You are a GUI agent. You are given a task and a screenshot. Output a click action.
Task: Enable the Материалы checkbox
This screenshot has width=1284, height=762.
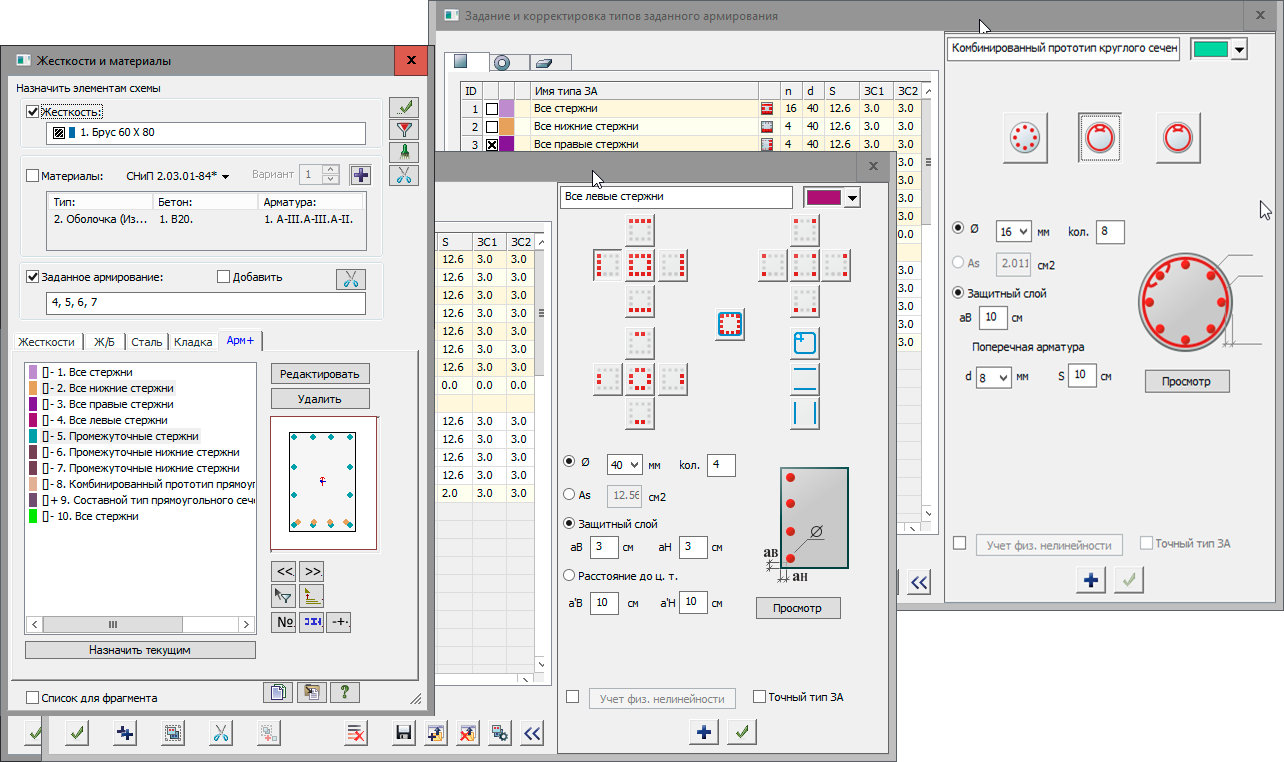(32, 176)
